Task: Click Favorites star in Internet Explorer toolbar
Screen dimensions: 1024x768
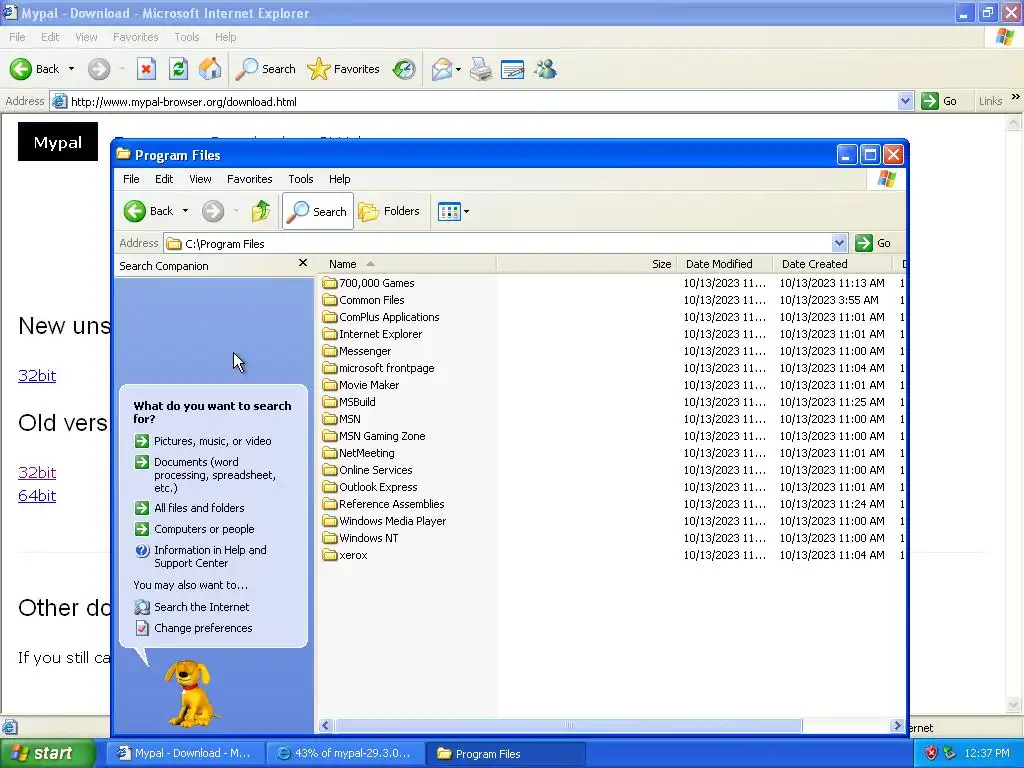Action: tap(344, 69)
